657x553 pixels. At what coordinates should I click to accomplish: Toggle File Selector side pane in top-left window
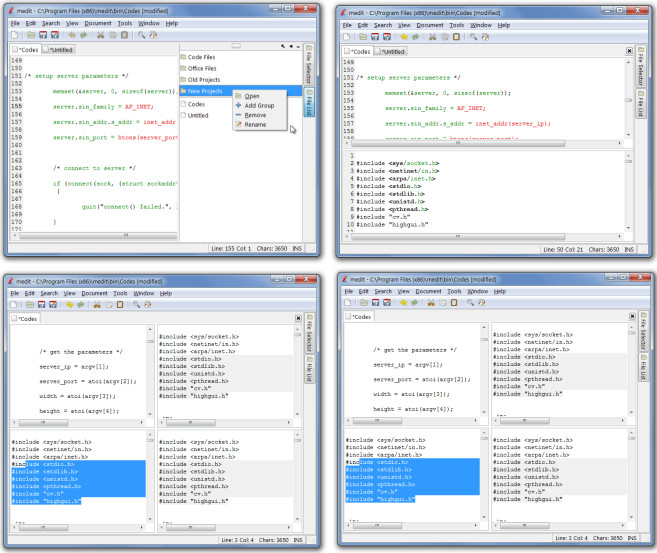click(309, 65)
